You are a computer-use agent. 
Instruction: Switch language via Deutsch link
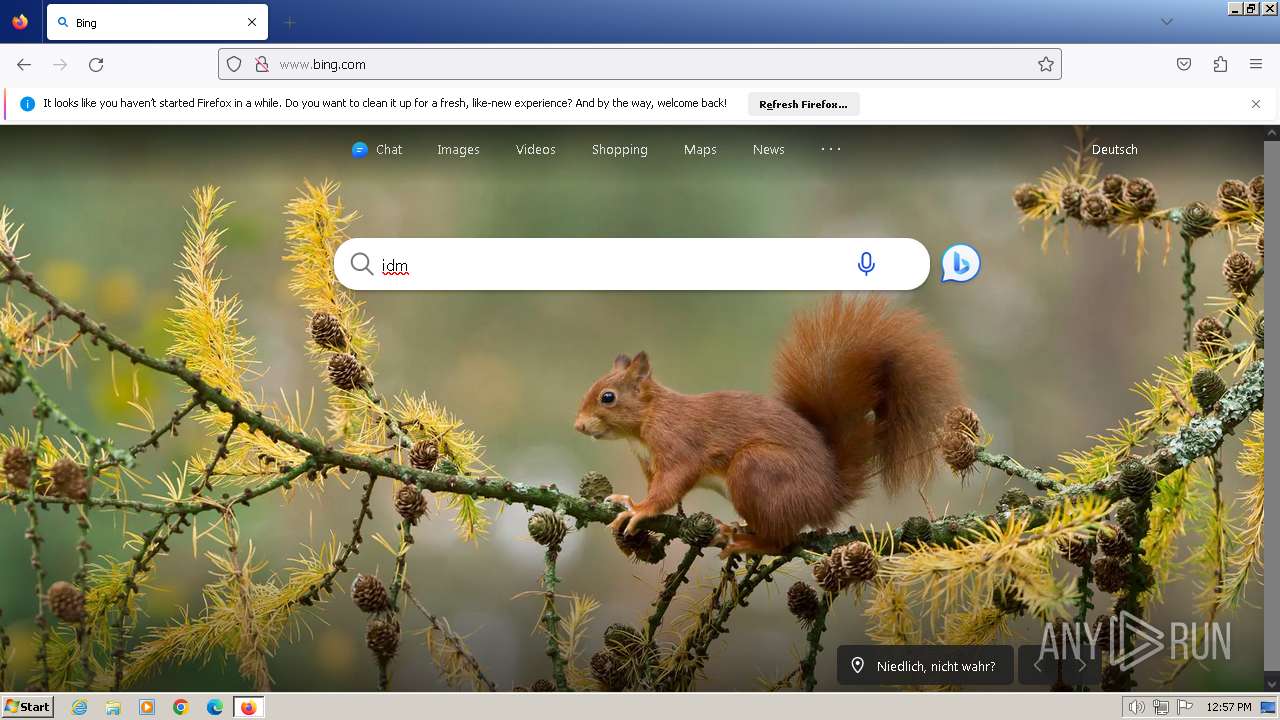coord(1114,149)
